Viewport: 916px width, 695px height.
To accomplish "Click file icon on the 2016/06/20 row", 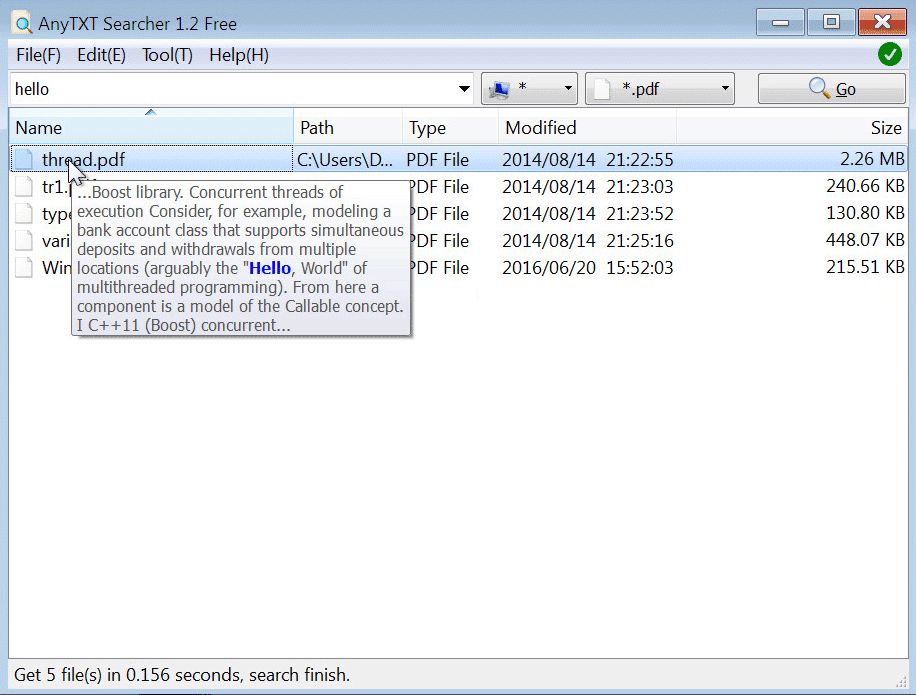I will [x=24, y=267].
